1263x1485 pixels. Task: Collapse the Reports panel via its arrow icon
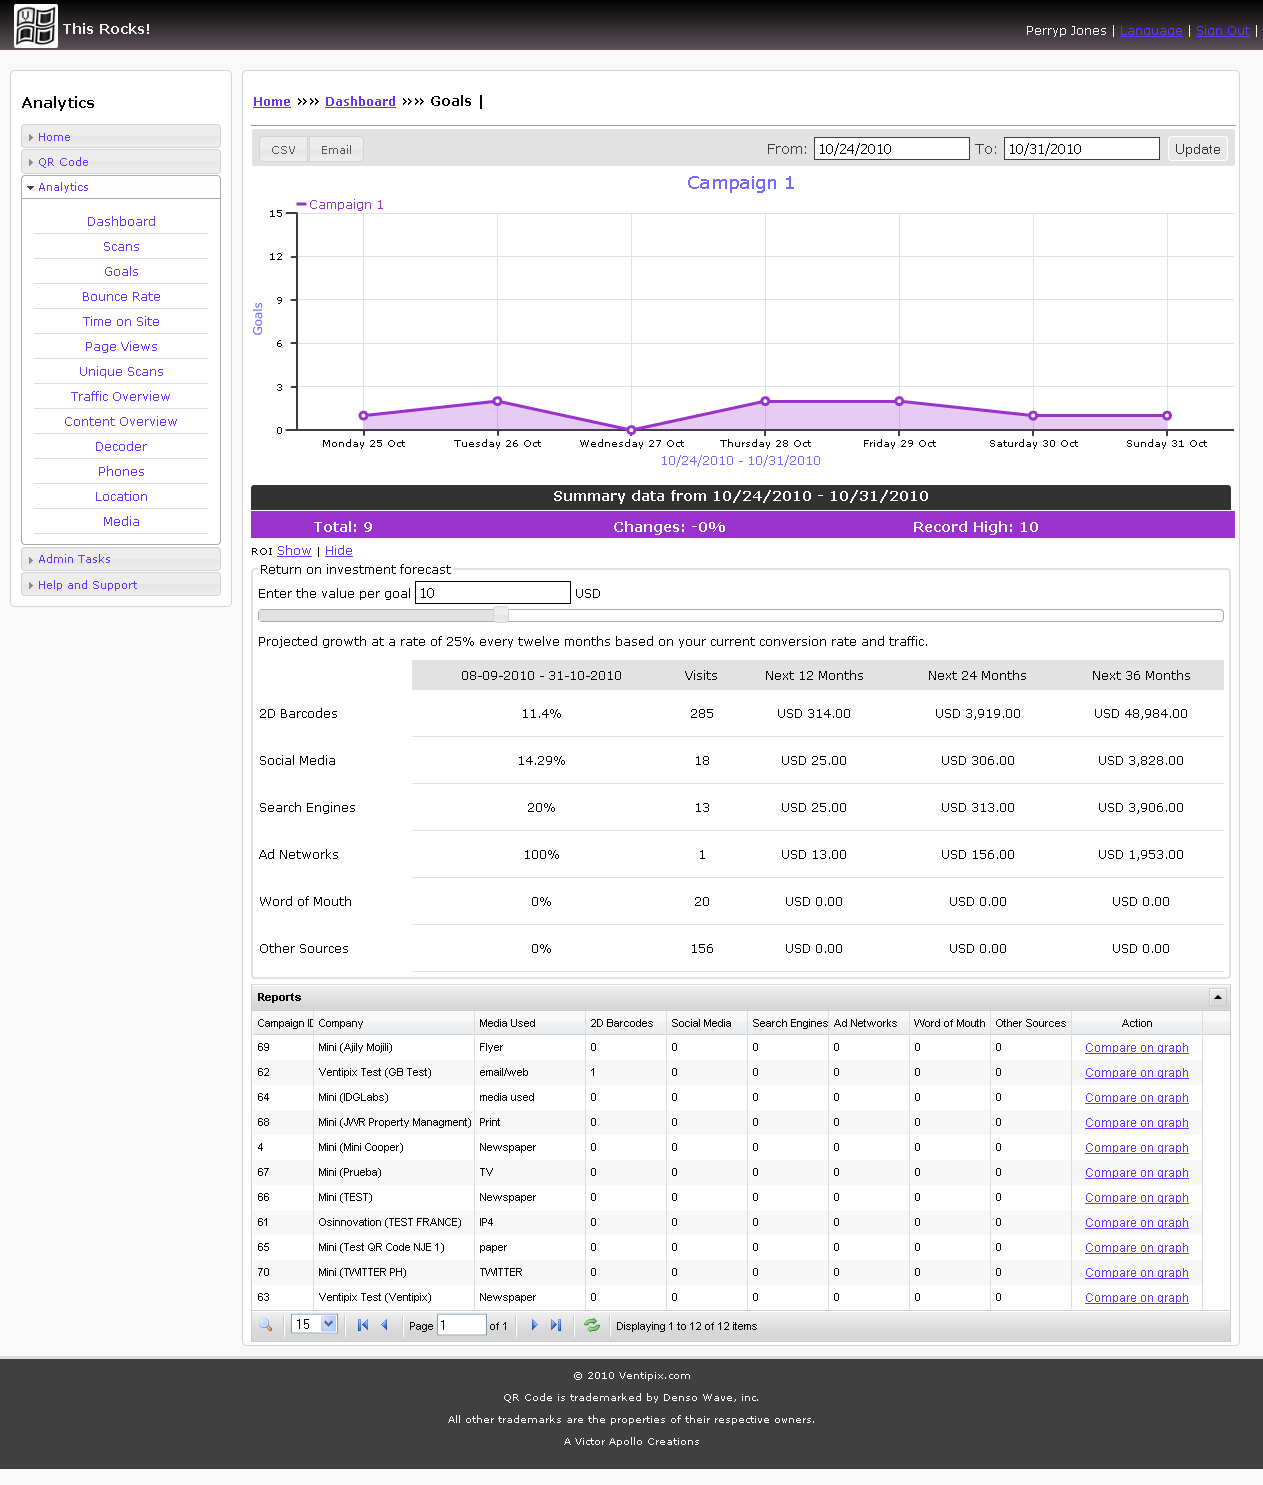pos(1218,996)
